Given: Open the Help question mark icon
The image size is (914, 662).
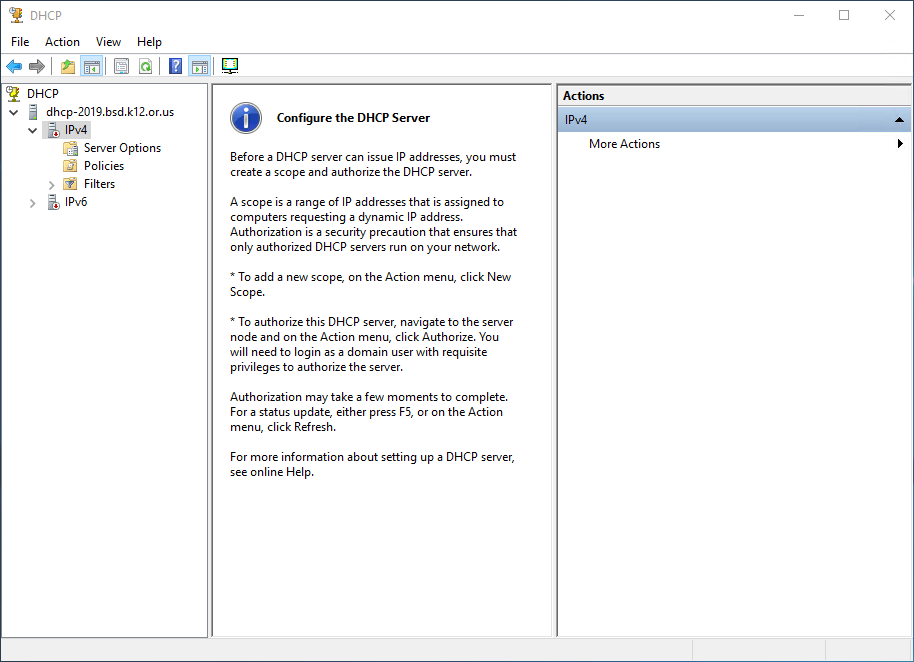Looking at the screenshot, I should point(175,66).
